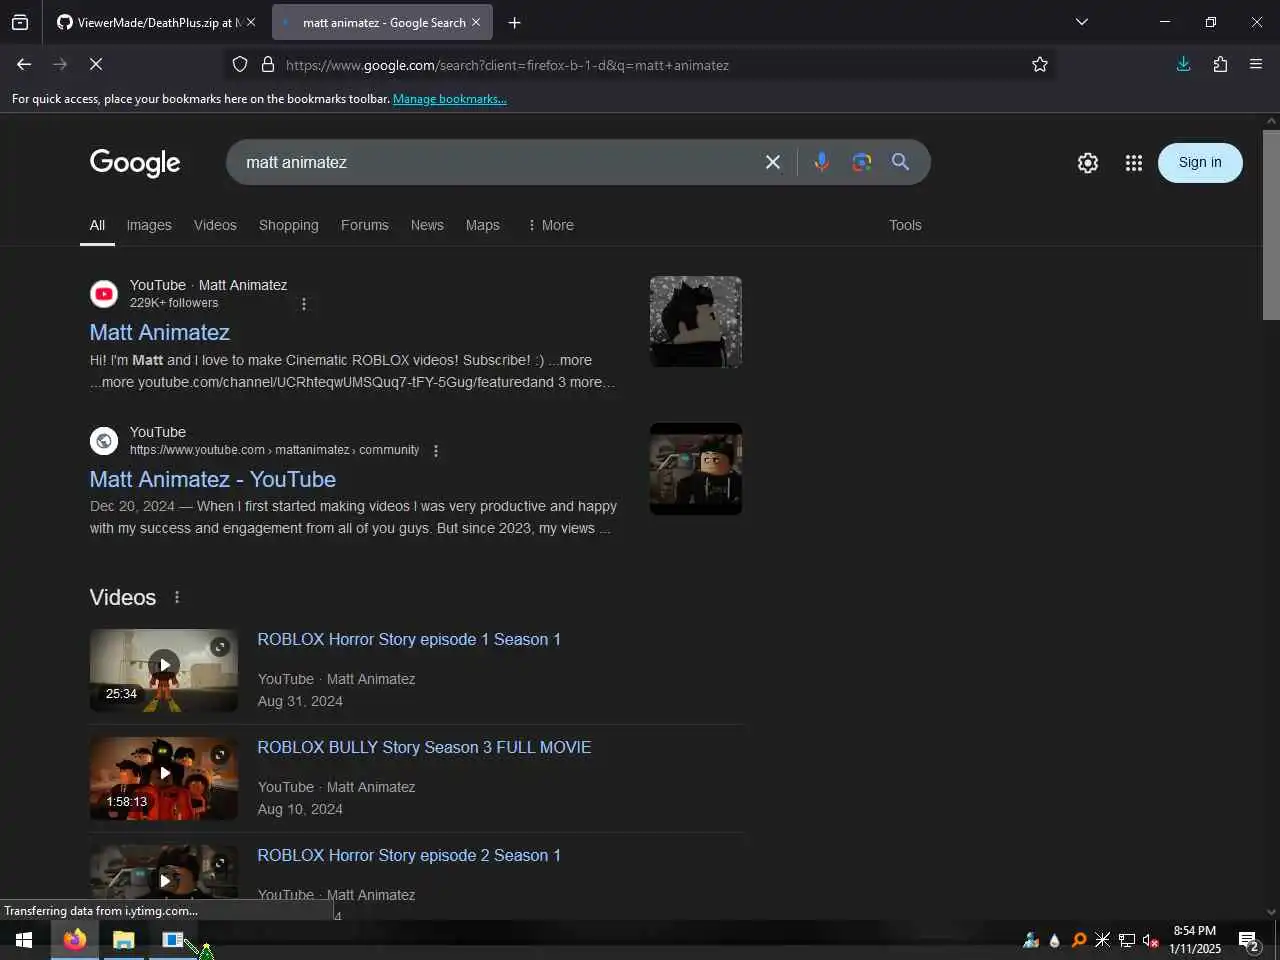
Task: Play Horror Story episode 1 video thumbnail
Action: click(164, 670)
